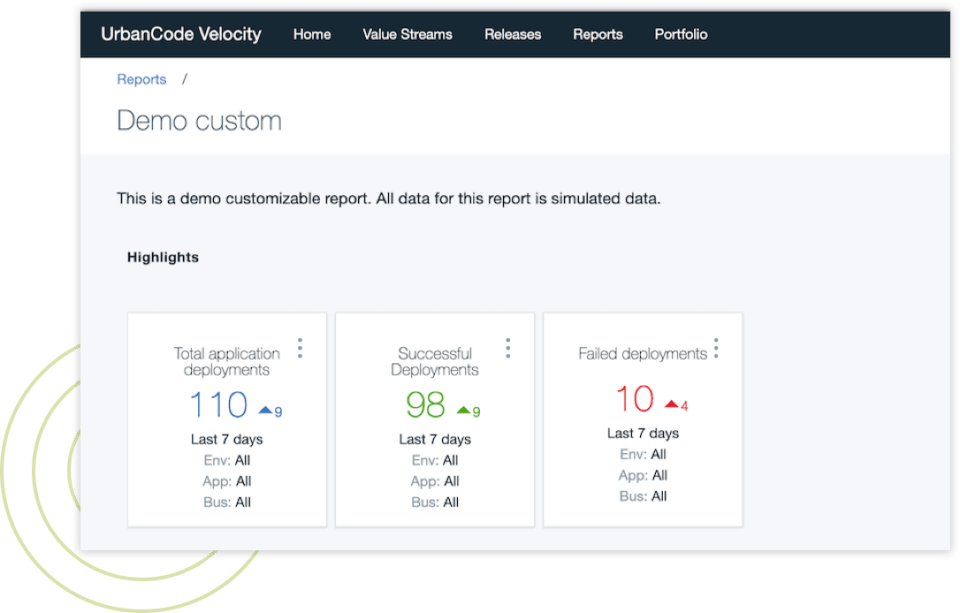Click blue up-trend arrow beside 110
Viewport: 960px width, 613px height.
click(x=265, y=410)
